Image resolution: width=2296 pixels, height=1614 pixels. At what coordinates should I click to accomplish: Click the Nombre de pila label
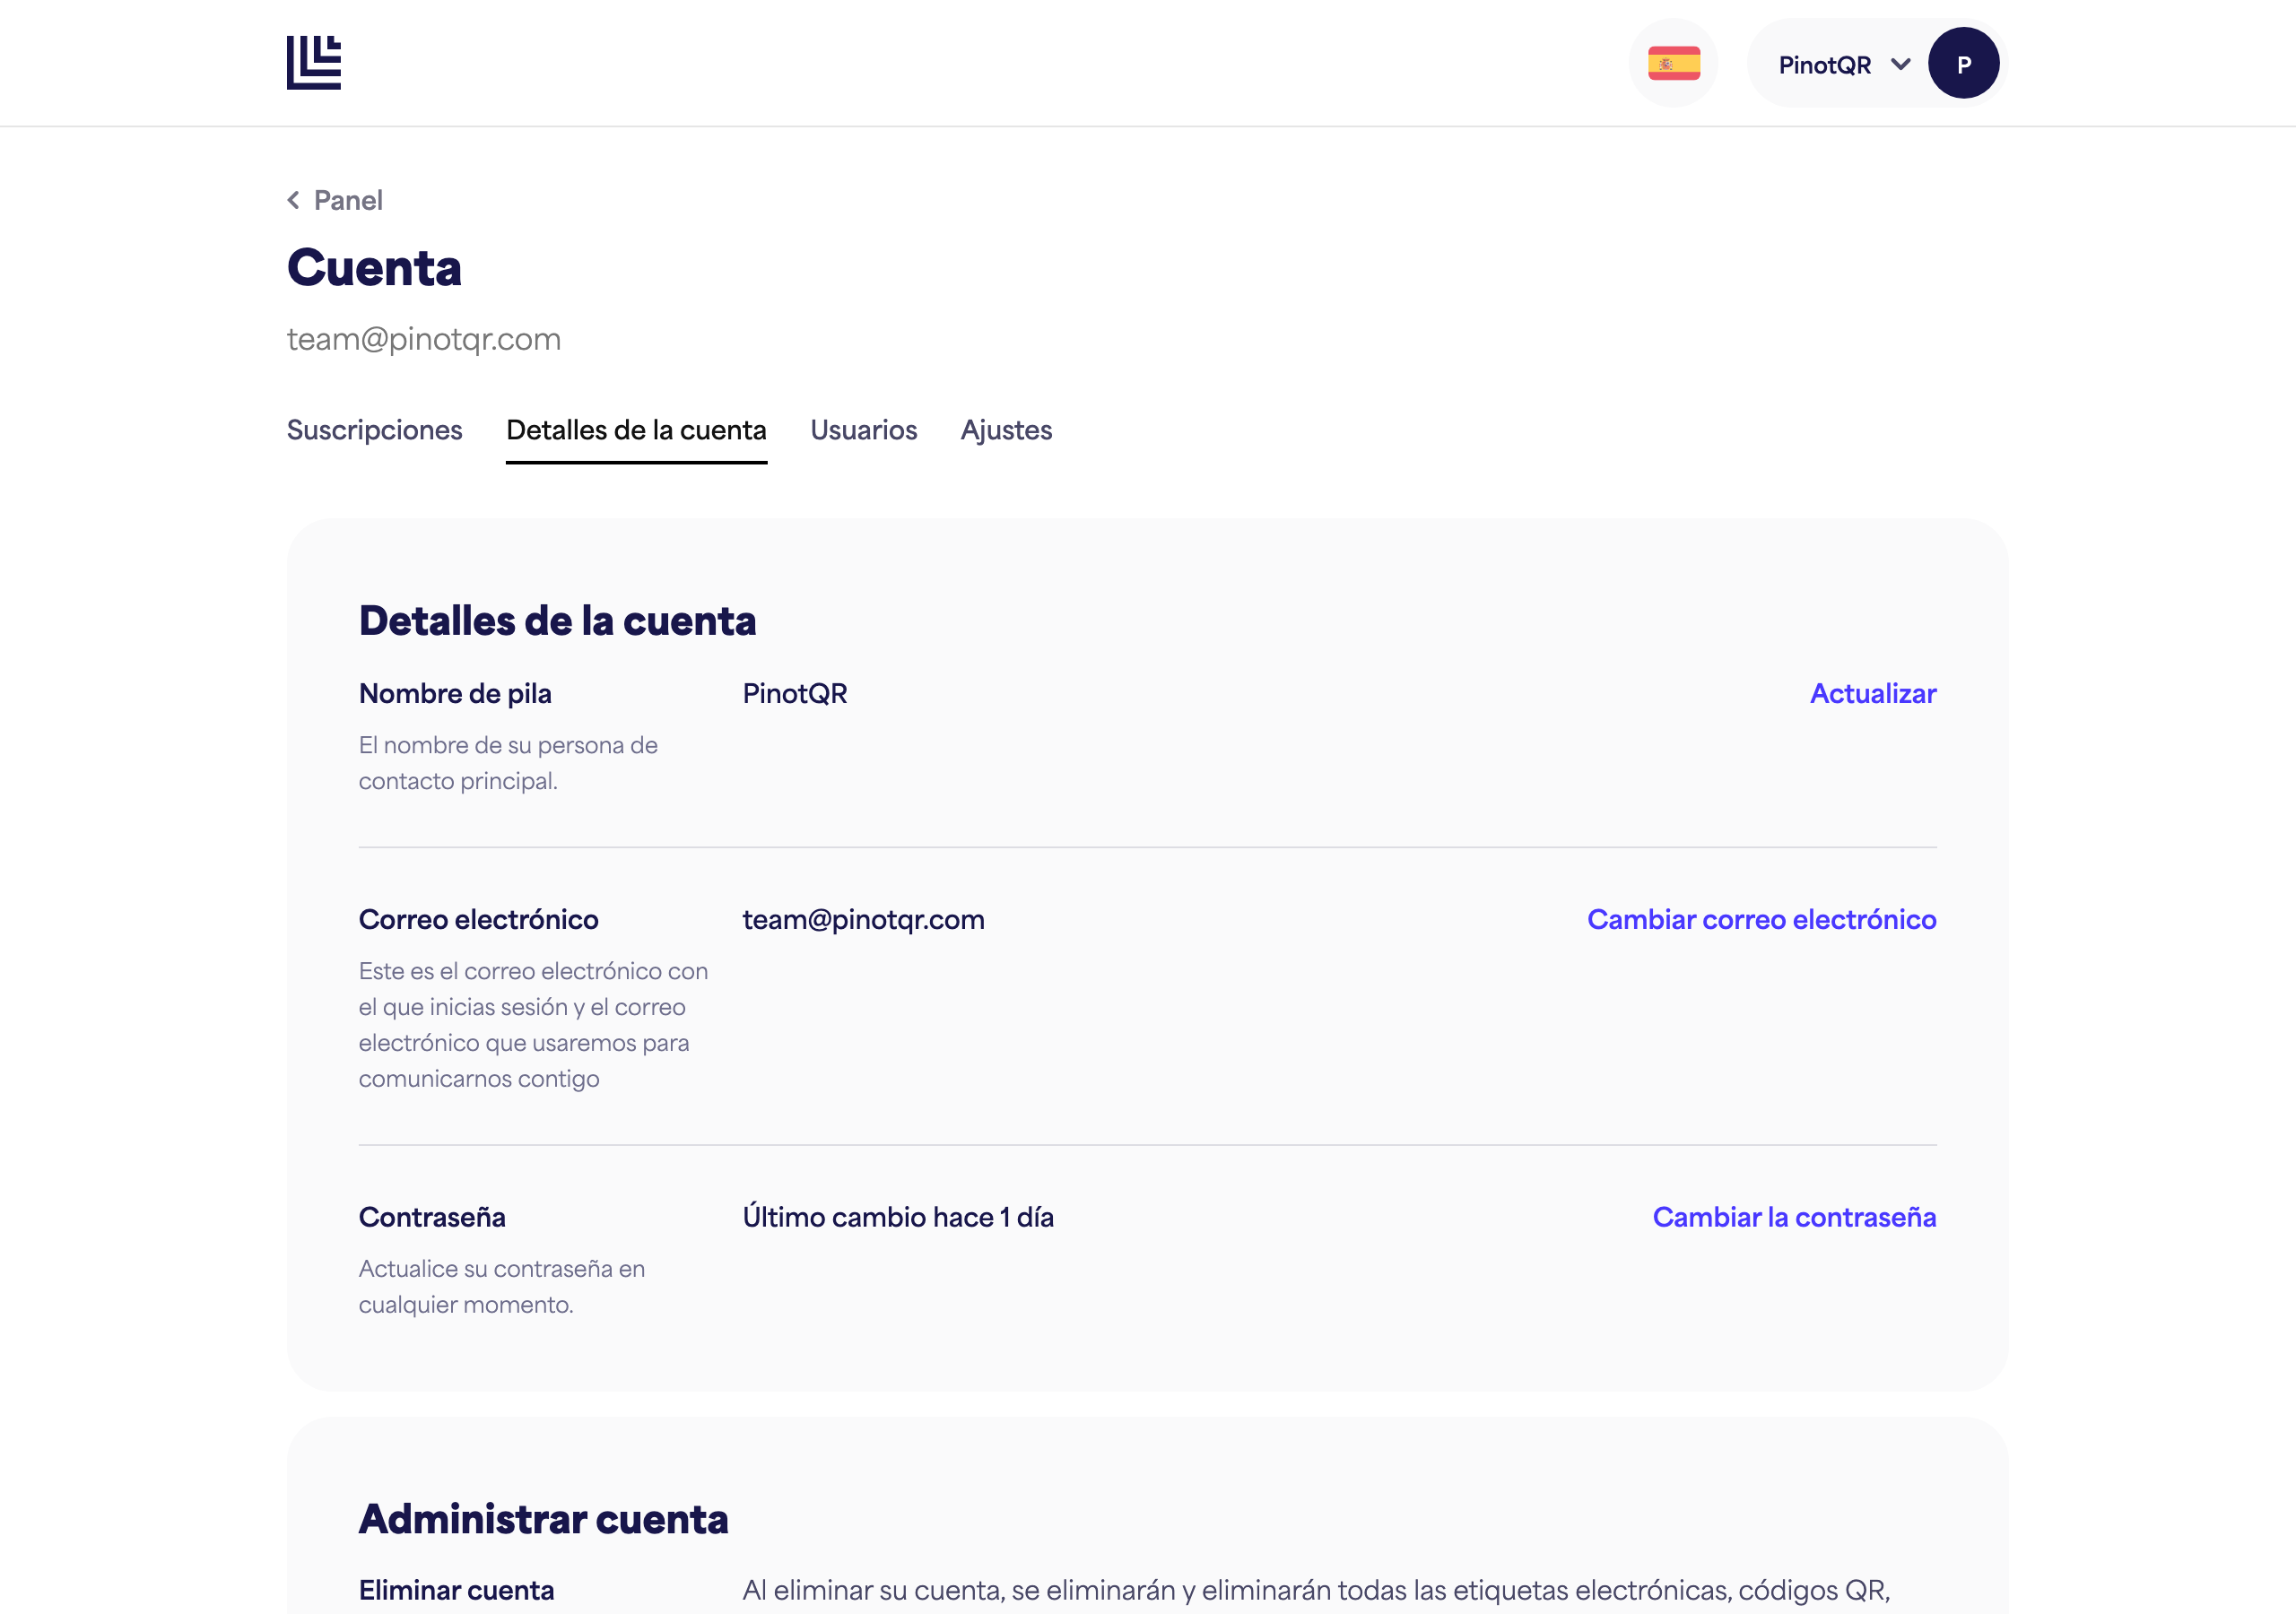tap(455, 693)
